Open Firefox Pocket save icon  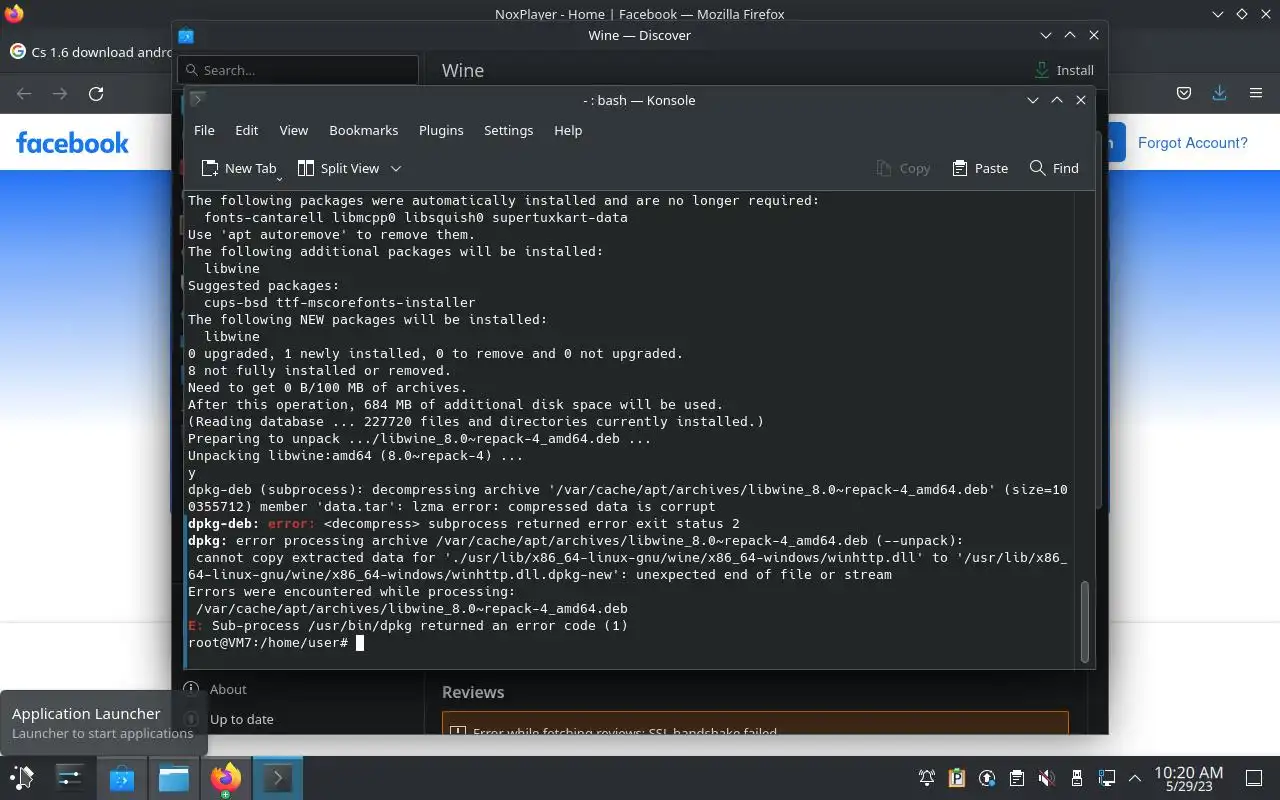pyautogui.click(x=1183, y=93)
